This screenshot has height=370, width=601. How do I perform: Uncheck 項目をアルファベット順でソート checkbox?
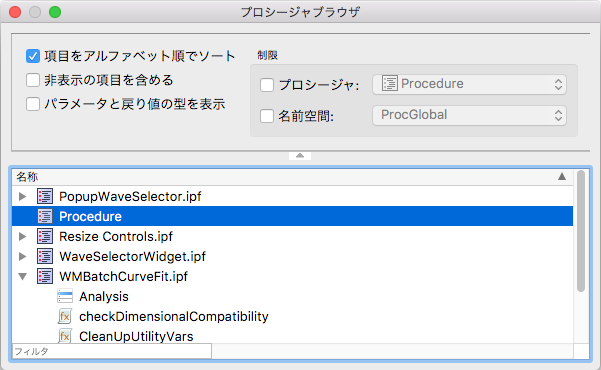coord(33,56)
